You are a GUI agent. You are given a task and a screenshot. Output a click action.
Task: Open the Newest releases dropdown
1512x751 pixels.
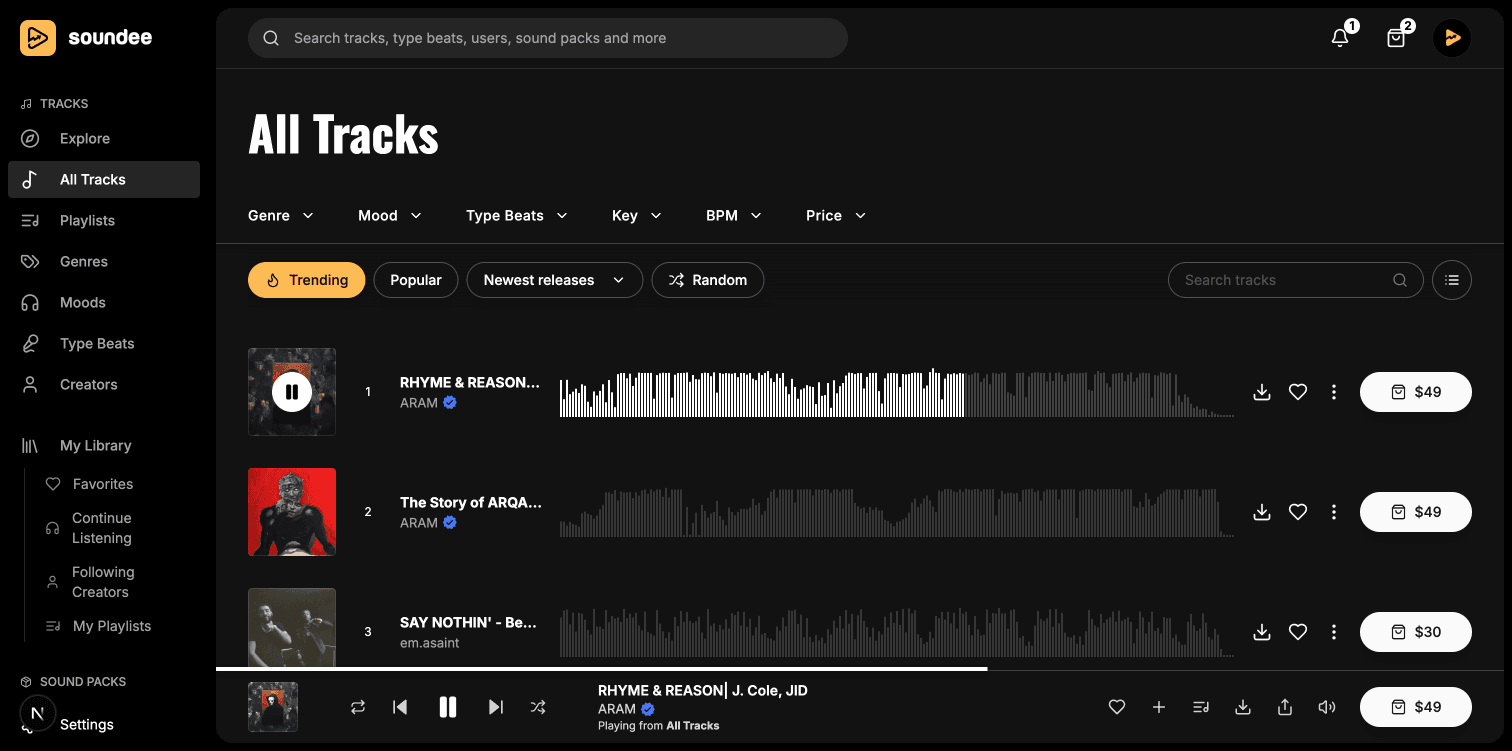[x=554, y=280]
